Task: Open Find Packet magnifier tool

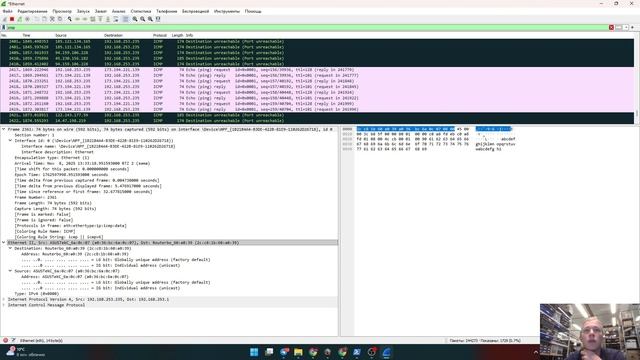Action: [69, 19]
